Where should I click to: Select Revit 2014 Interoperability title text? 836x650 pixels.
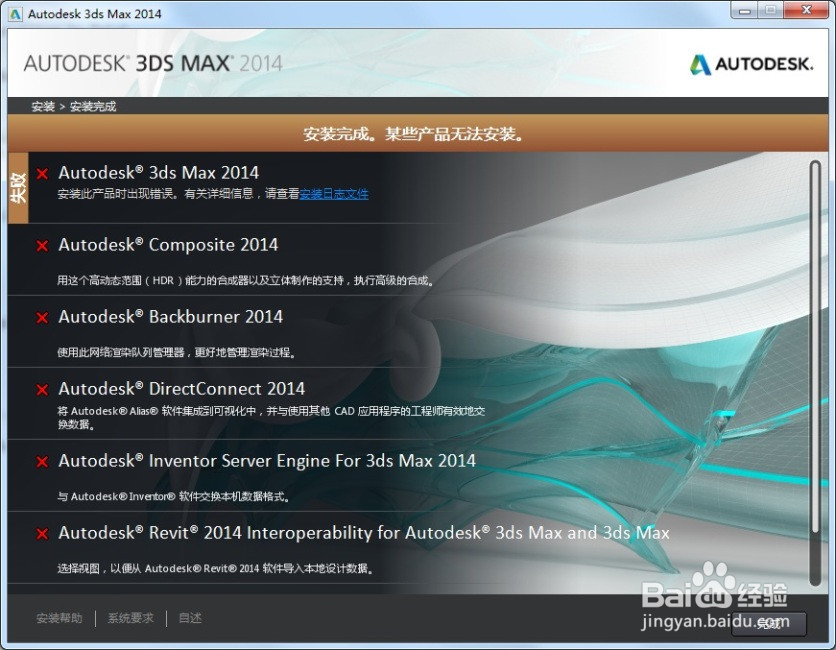364,533
